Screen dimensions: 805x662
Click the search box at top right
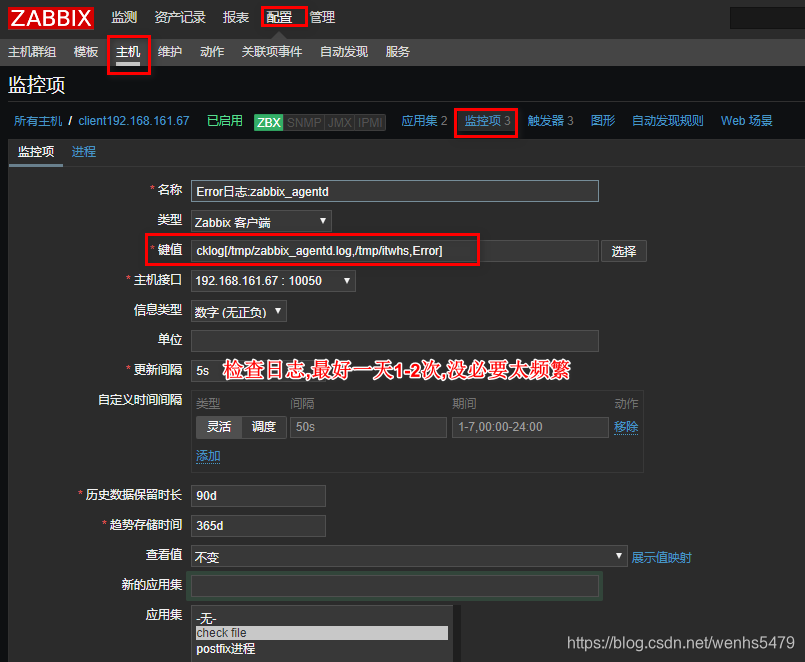[767, 18]
